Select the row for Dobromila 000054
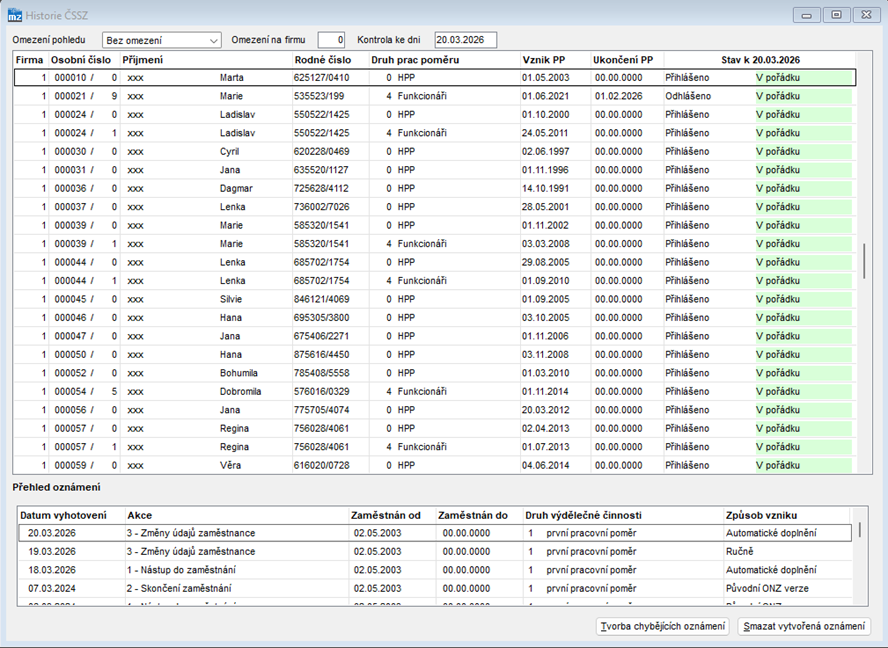Image resolution: width=888 pixels, height=648 pixels. tap(434, 391)
